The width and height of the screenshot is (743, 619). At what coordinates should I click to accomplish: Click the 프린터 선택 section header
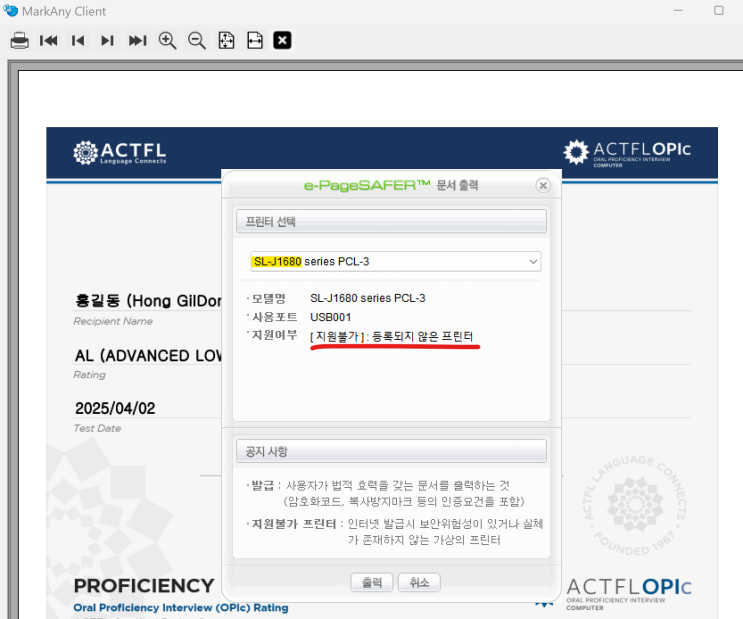391,221
